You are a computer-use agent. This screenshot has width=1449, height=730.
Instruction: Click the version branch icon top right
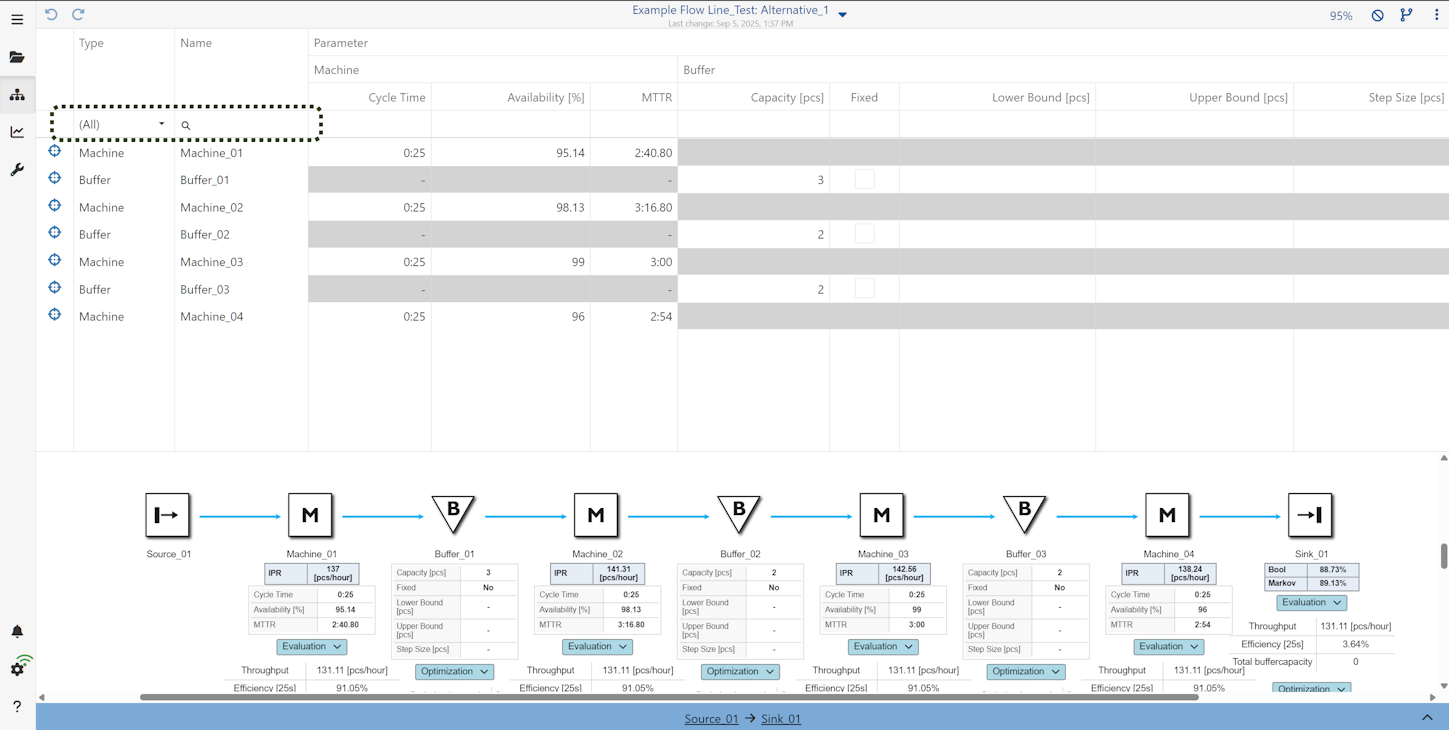pyautogui.click(x=1405, y=14)
